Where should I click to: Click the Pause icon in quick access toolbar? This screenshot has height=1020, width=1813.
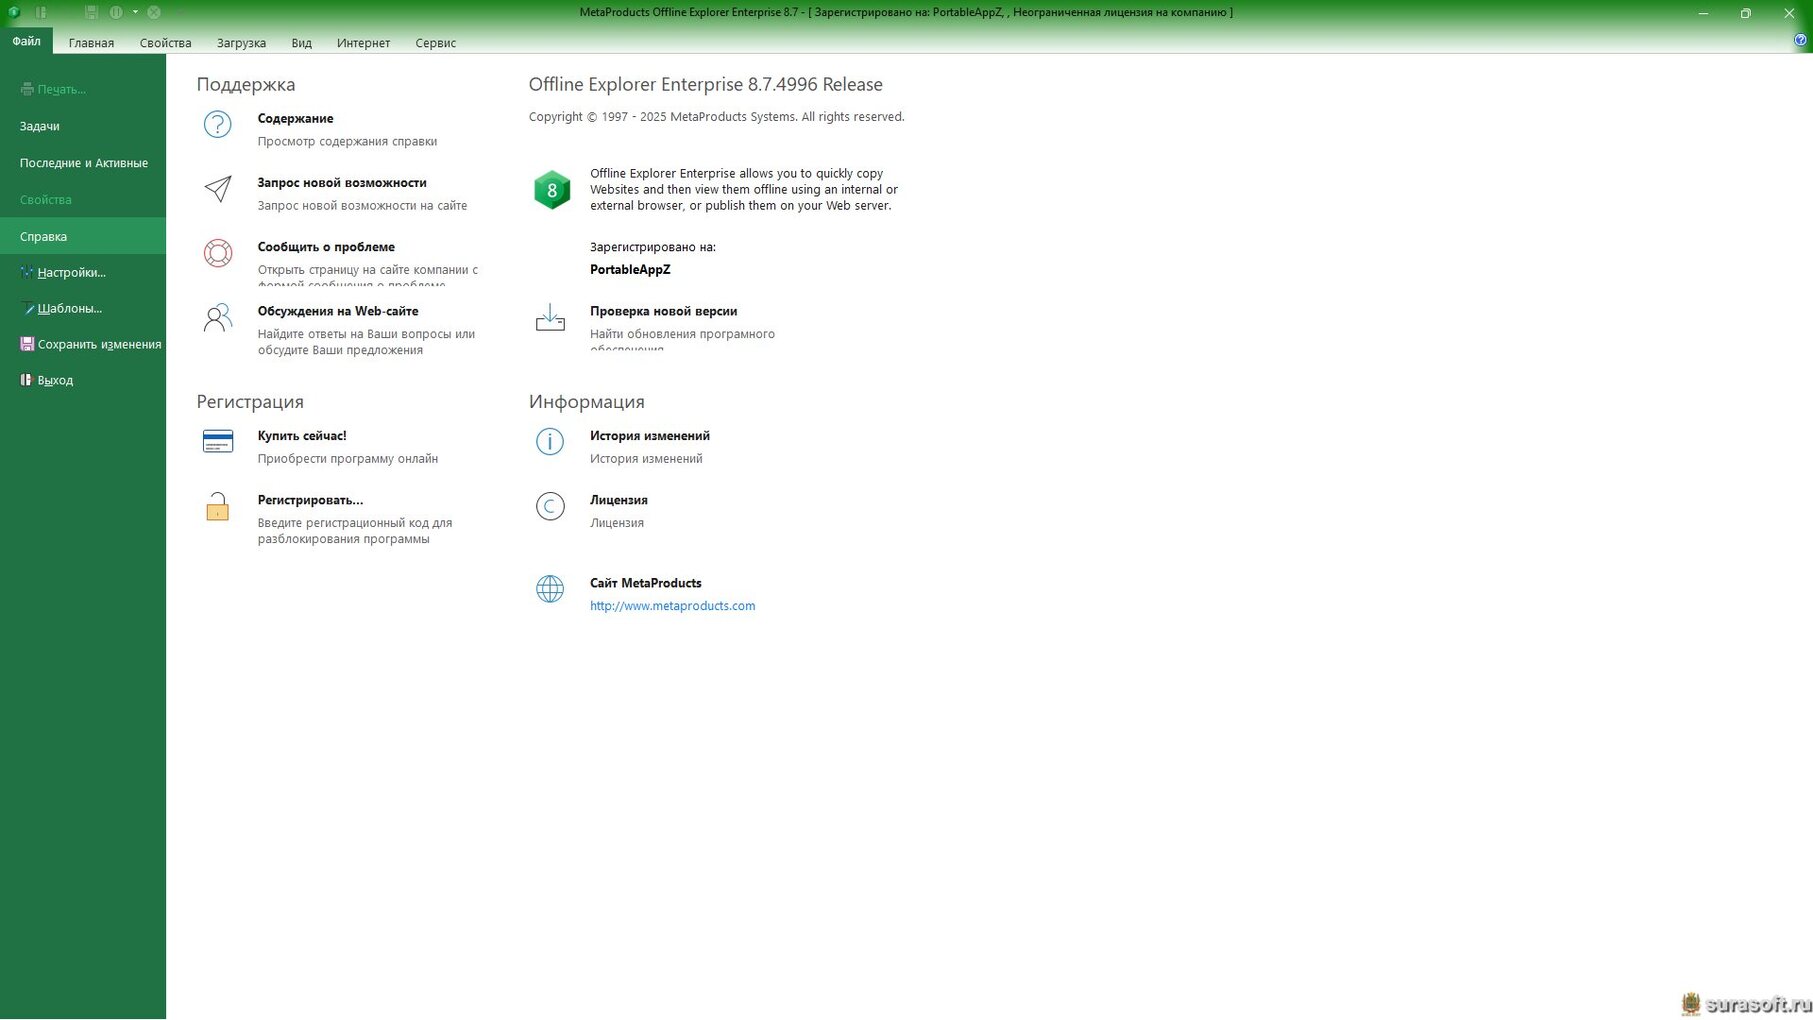pos(116,12)
